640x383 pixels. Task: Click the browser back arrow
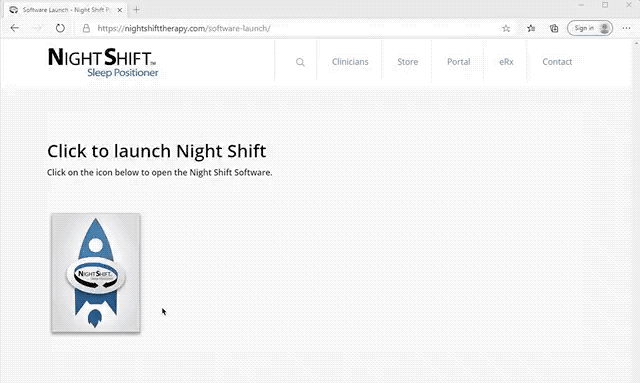coord(15,28)
